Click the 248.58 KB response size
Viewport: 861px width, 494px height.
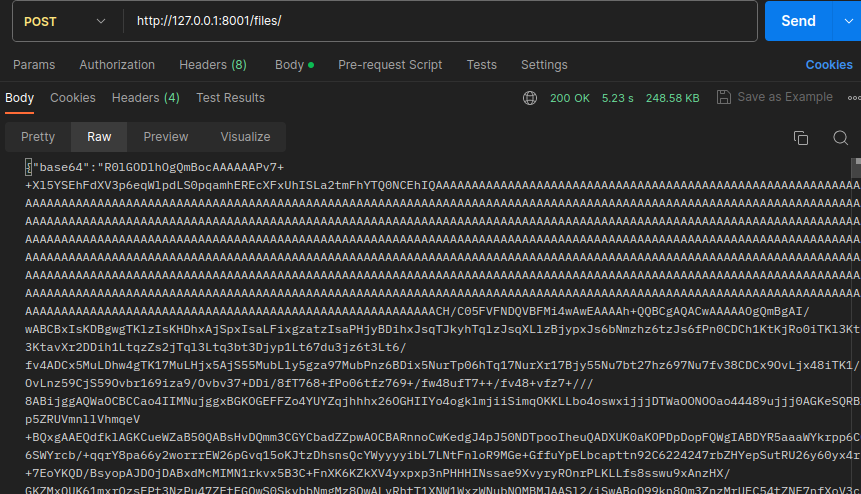click(x=673, y=98)
